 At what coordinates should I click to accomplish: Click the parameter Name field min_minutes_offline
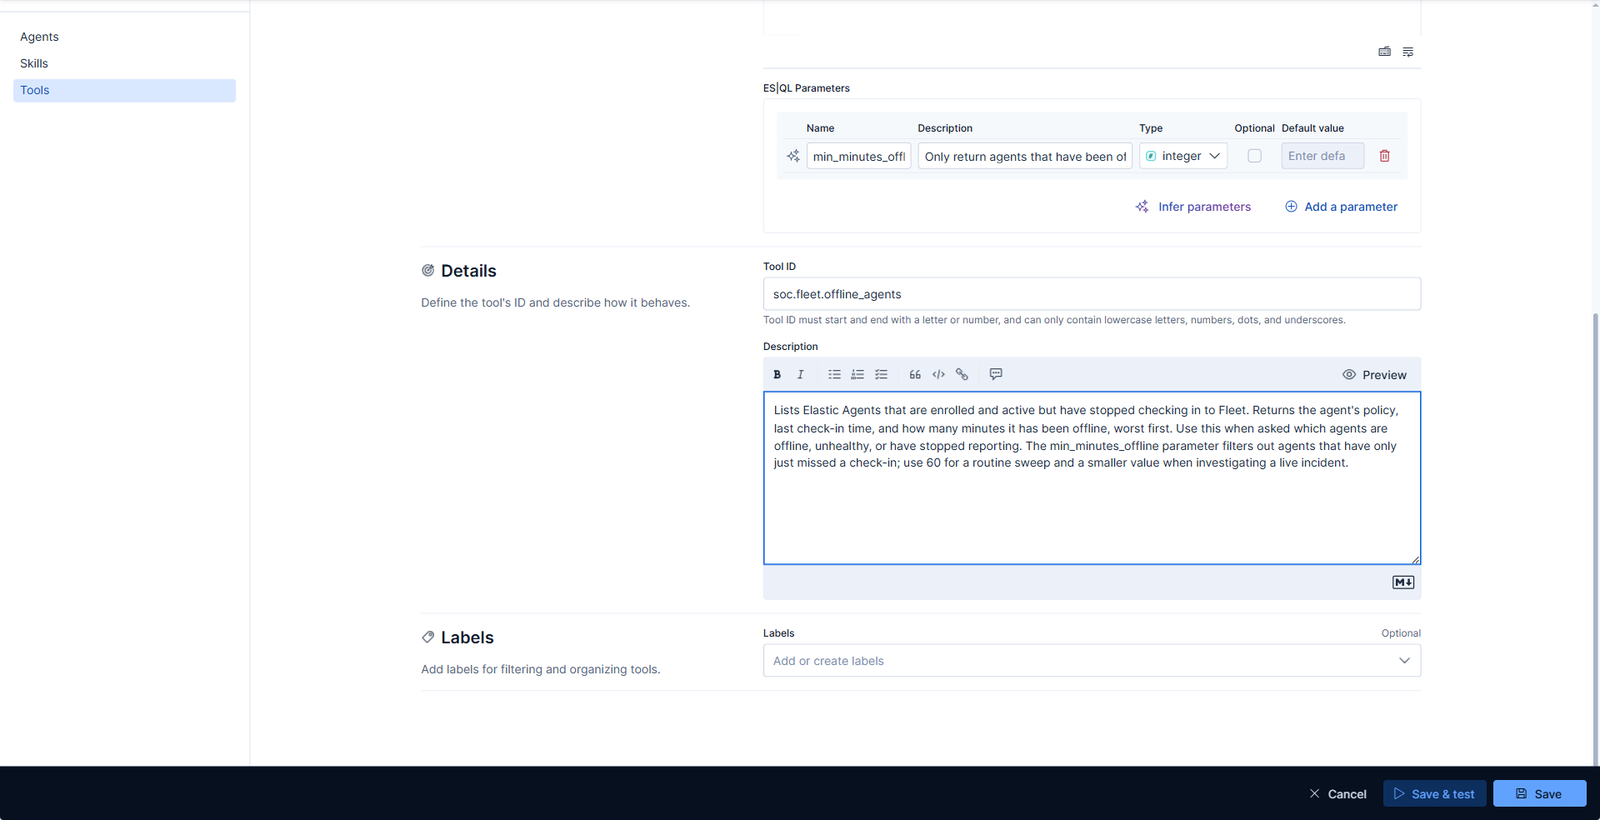click(x=859, y=156)
